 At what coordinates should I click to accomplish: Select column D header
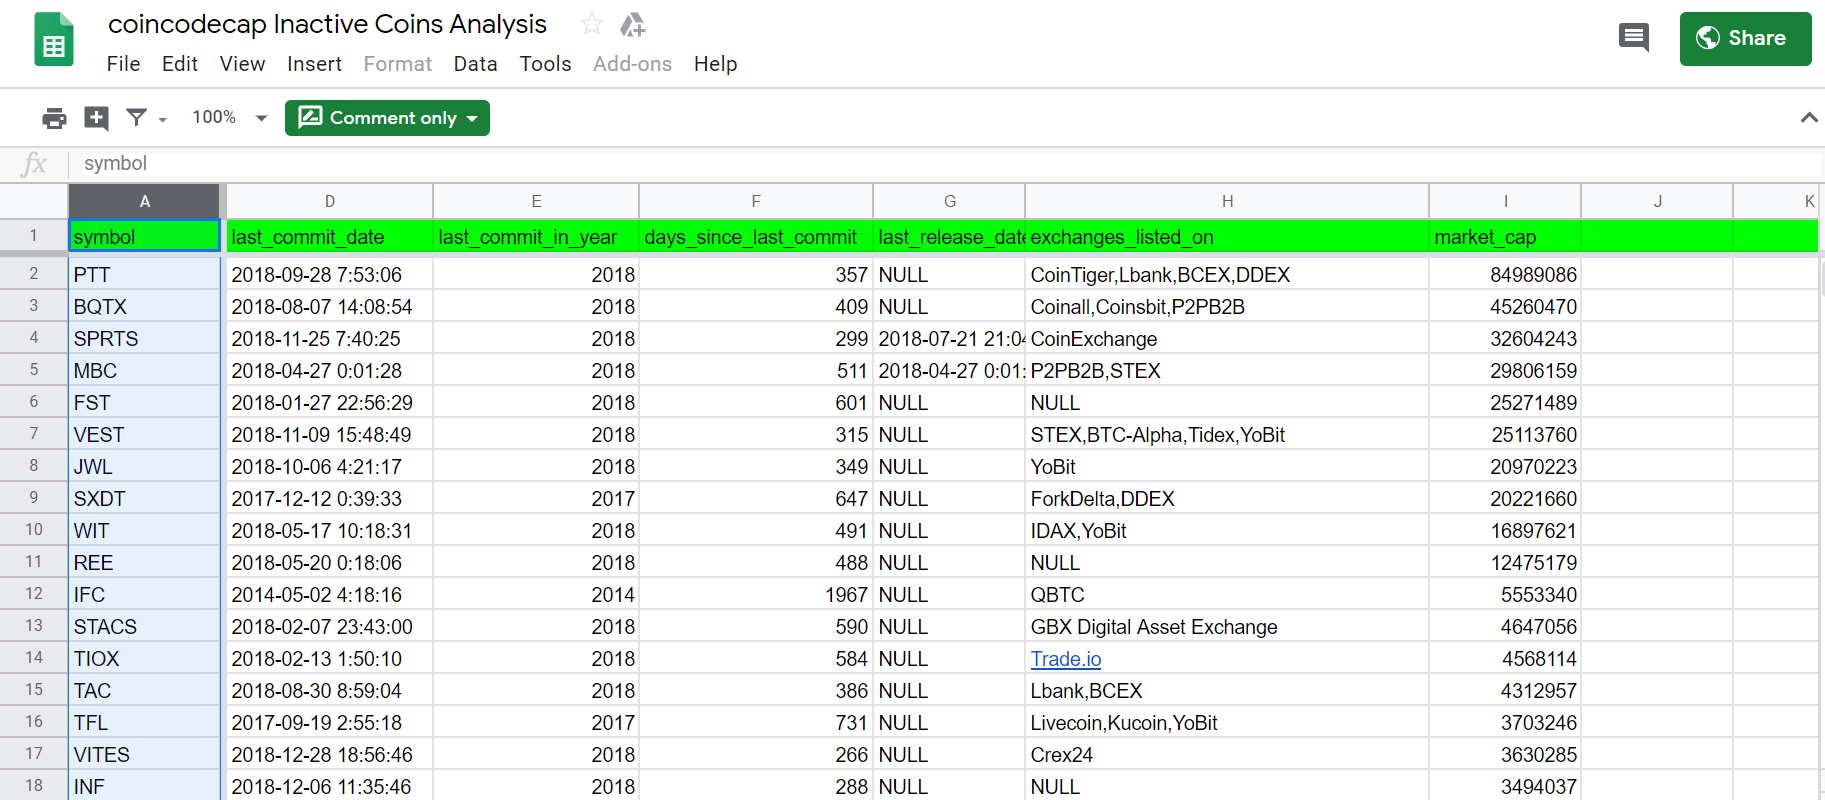coord(330,201)
